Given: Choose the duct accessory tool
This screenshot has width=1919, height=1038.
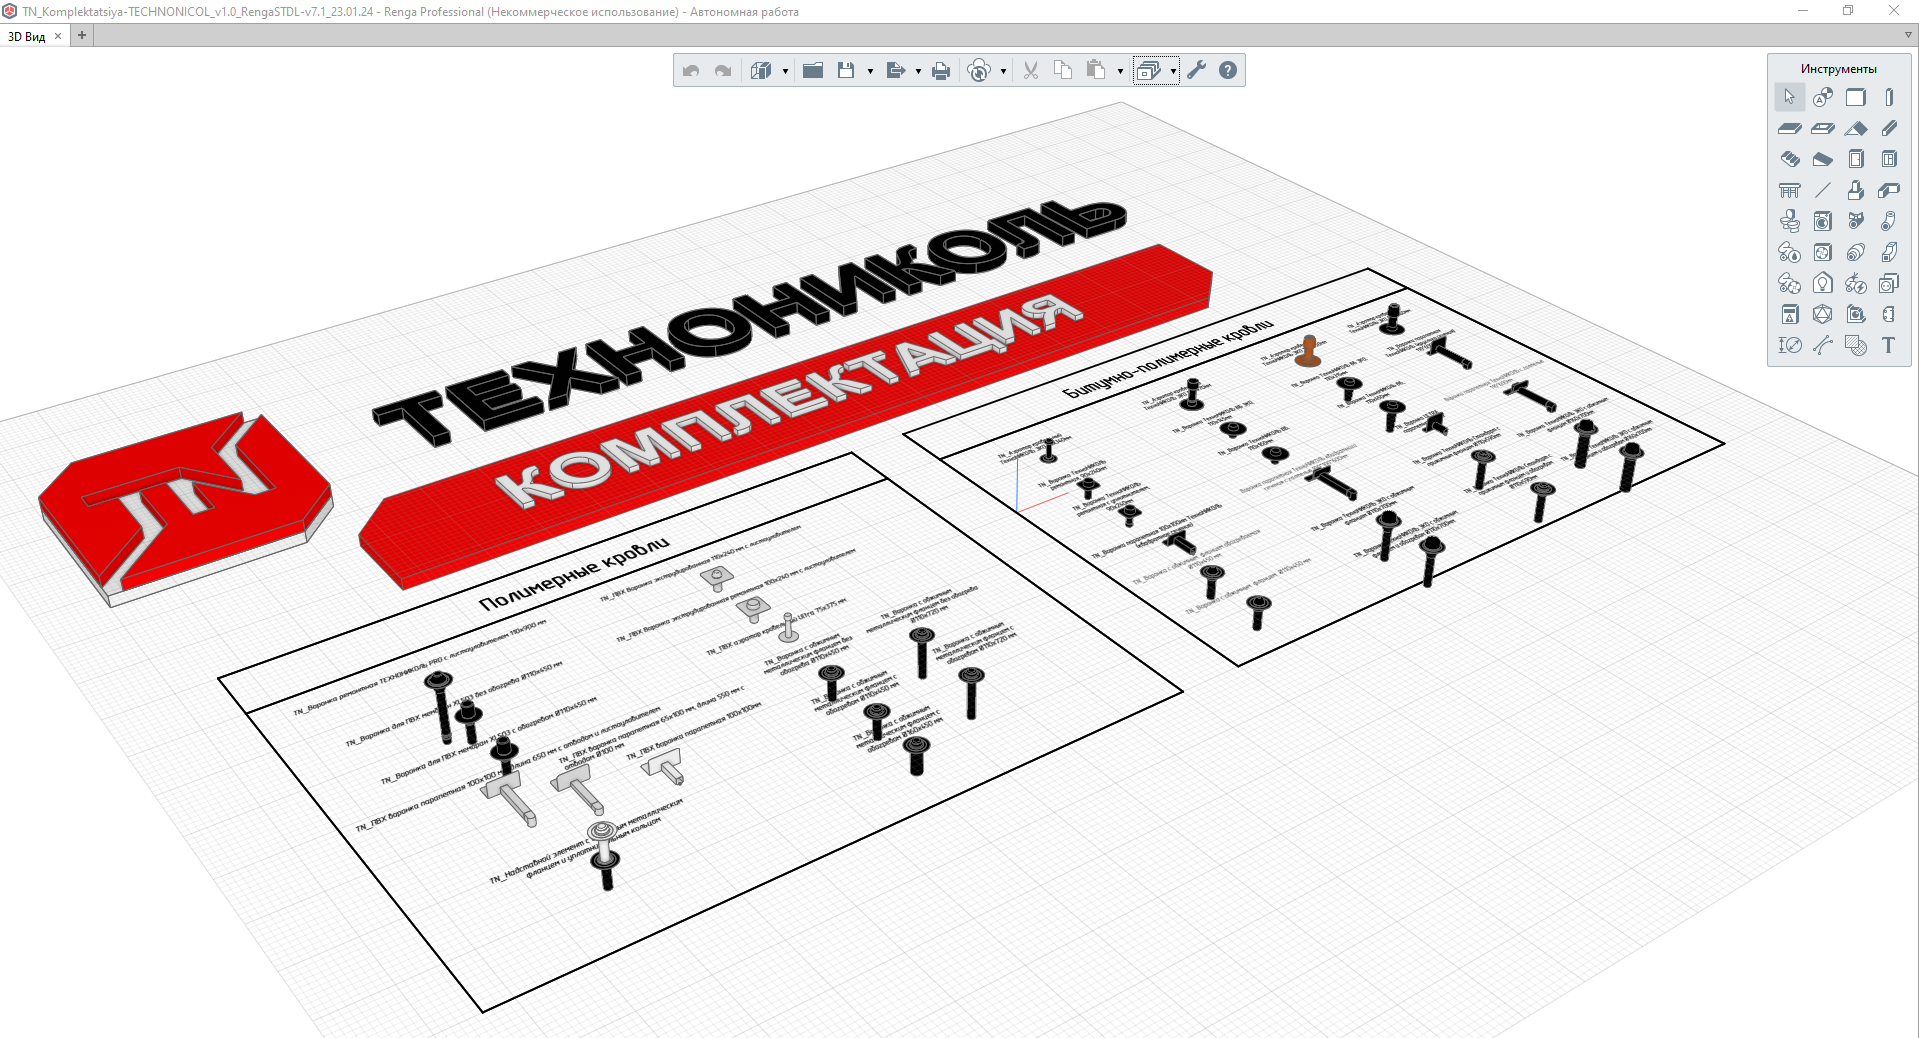Looking at the screenshot, I should pyautogui.click(x=1856, y=252).
